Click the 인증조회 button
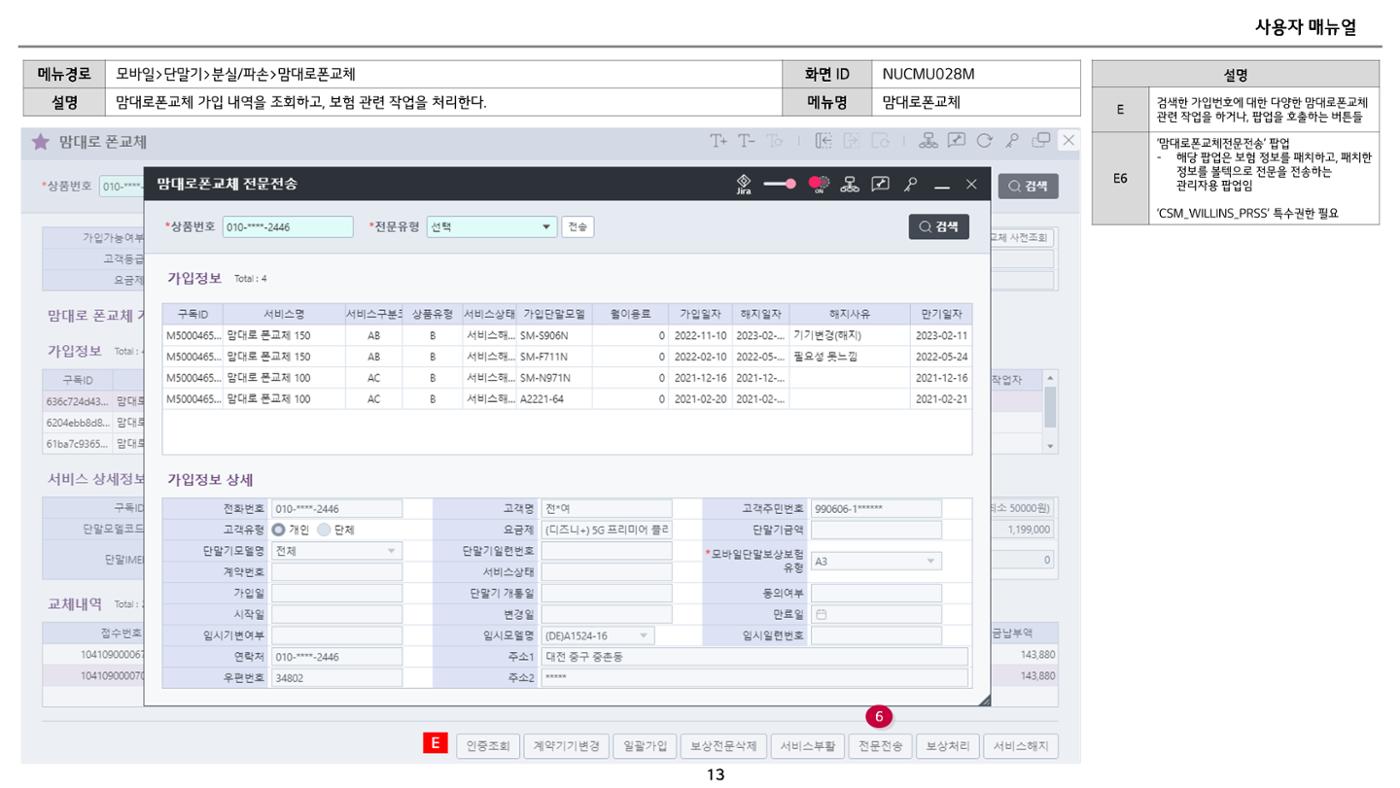1400x788 pixels. tap(488, 745)
